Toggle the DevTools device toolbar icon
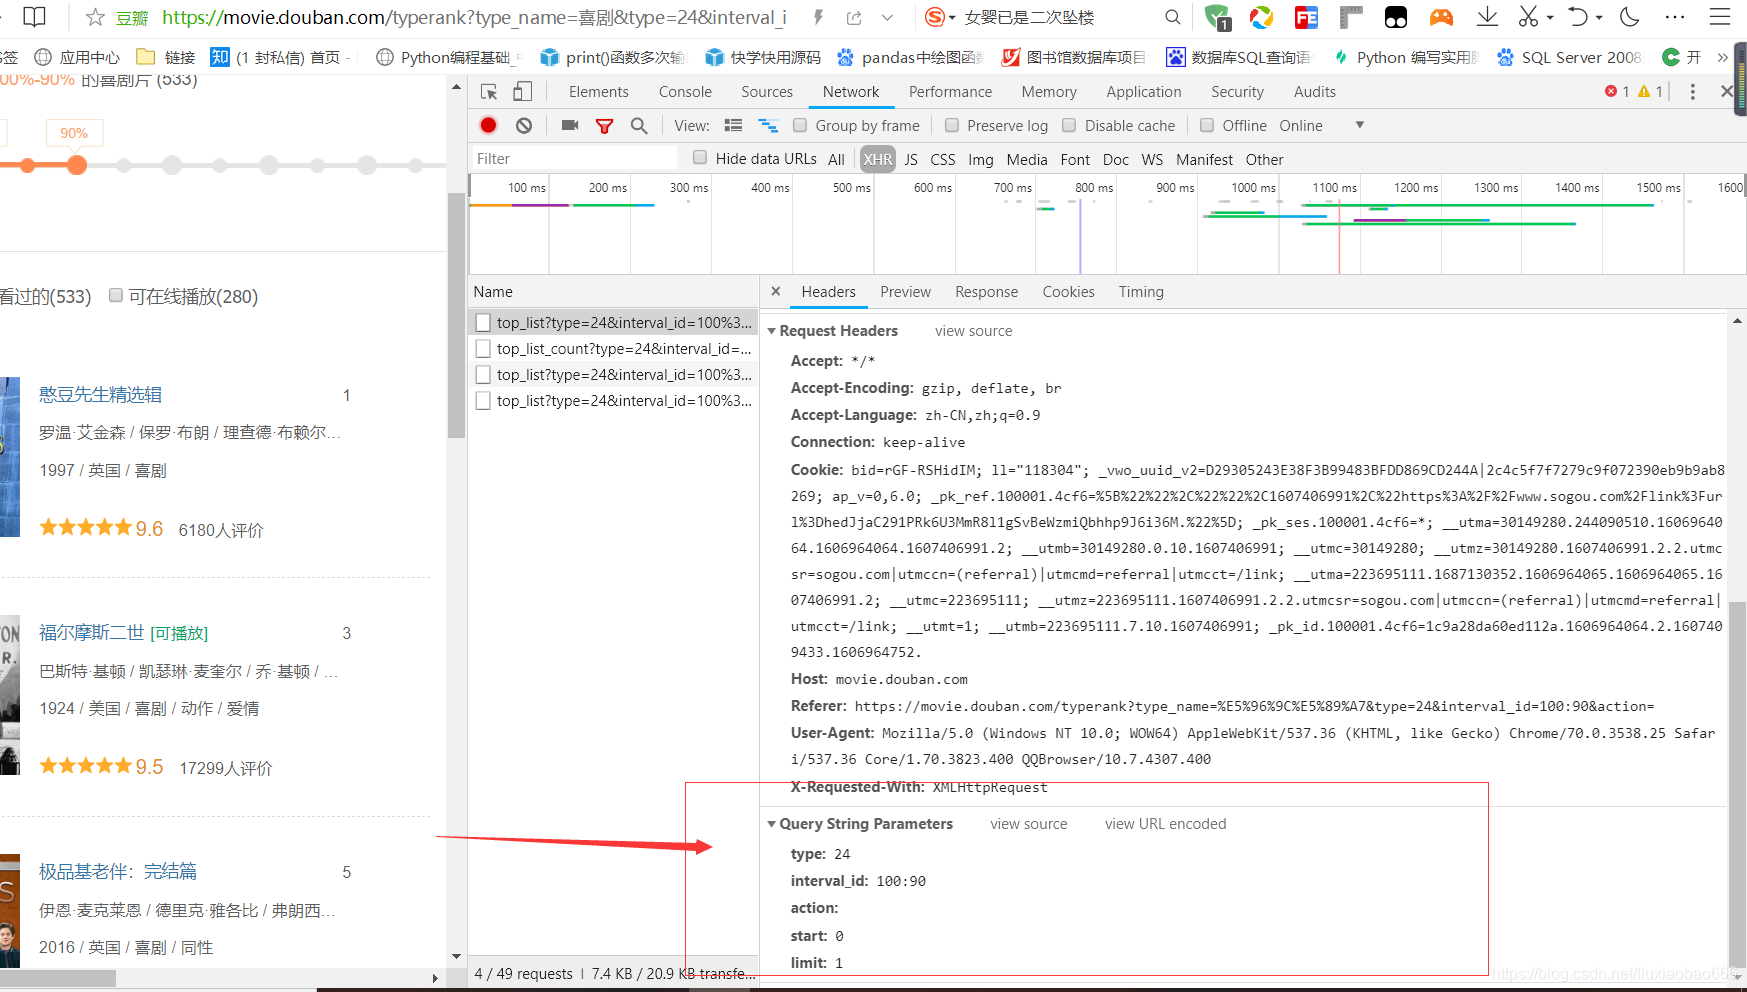Image resolution: width=1747 pixels, height=992 pixels. [522, 92]
